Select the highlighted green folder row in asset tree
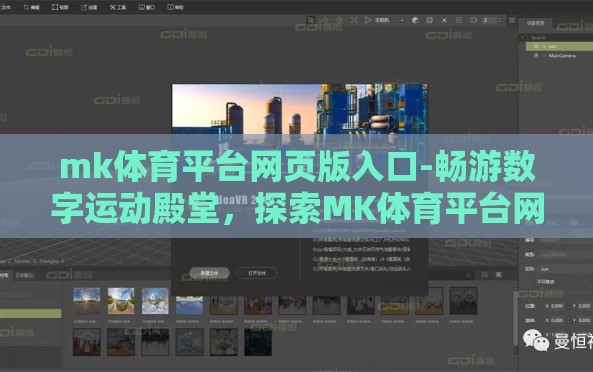The height and width of the screenshot is (372, 593). (x=30, y=313)
